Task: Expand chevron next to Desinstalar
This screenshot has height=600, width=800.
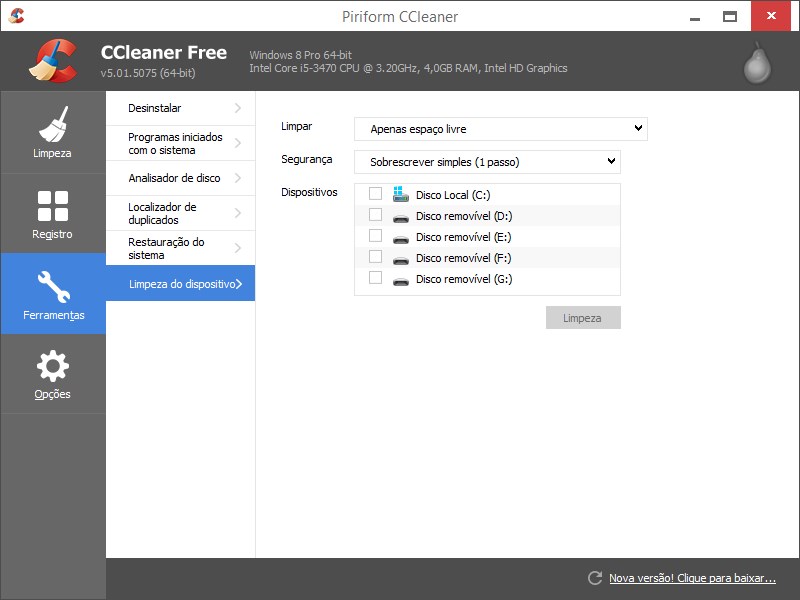Action: [x=238, y=108]
